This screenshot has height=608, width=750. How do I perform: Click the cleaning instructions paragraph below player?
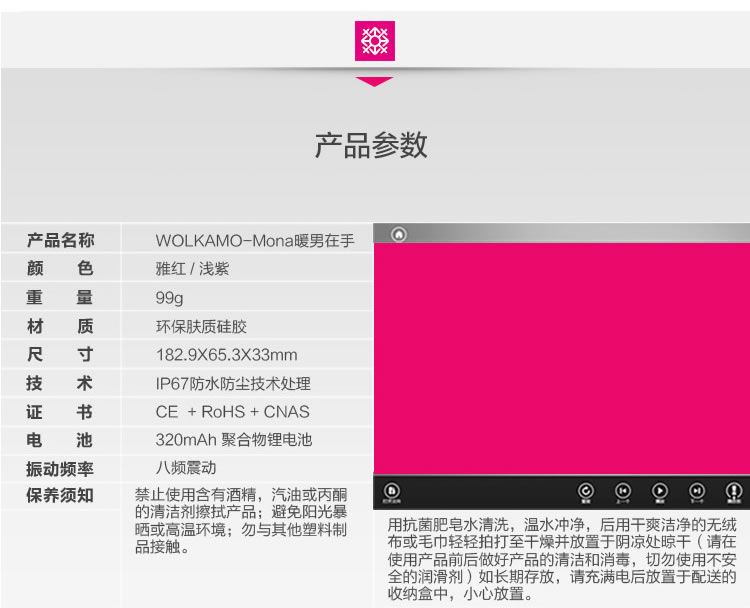561,558
